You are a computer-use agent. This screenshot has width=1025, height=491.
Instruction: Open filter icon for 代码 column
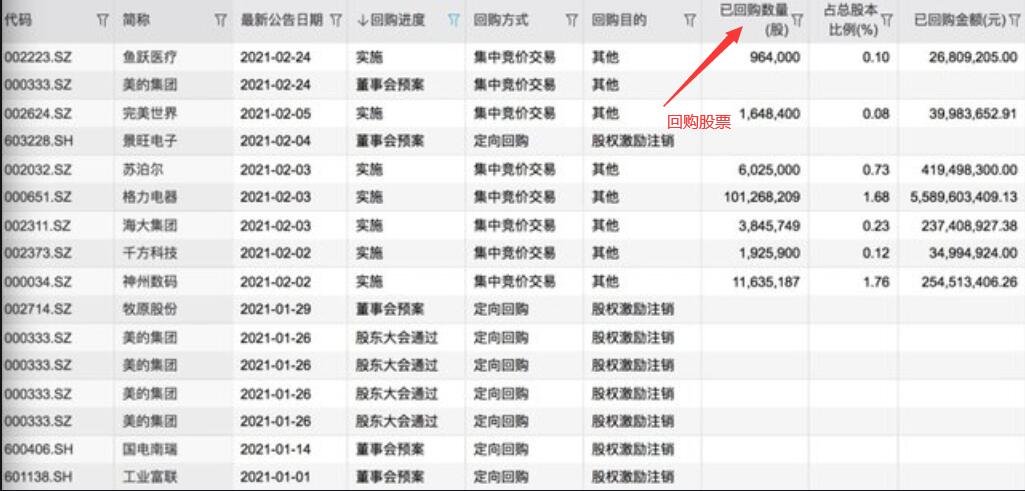click(x=103, y=21)
